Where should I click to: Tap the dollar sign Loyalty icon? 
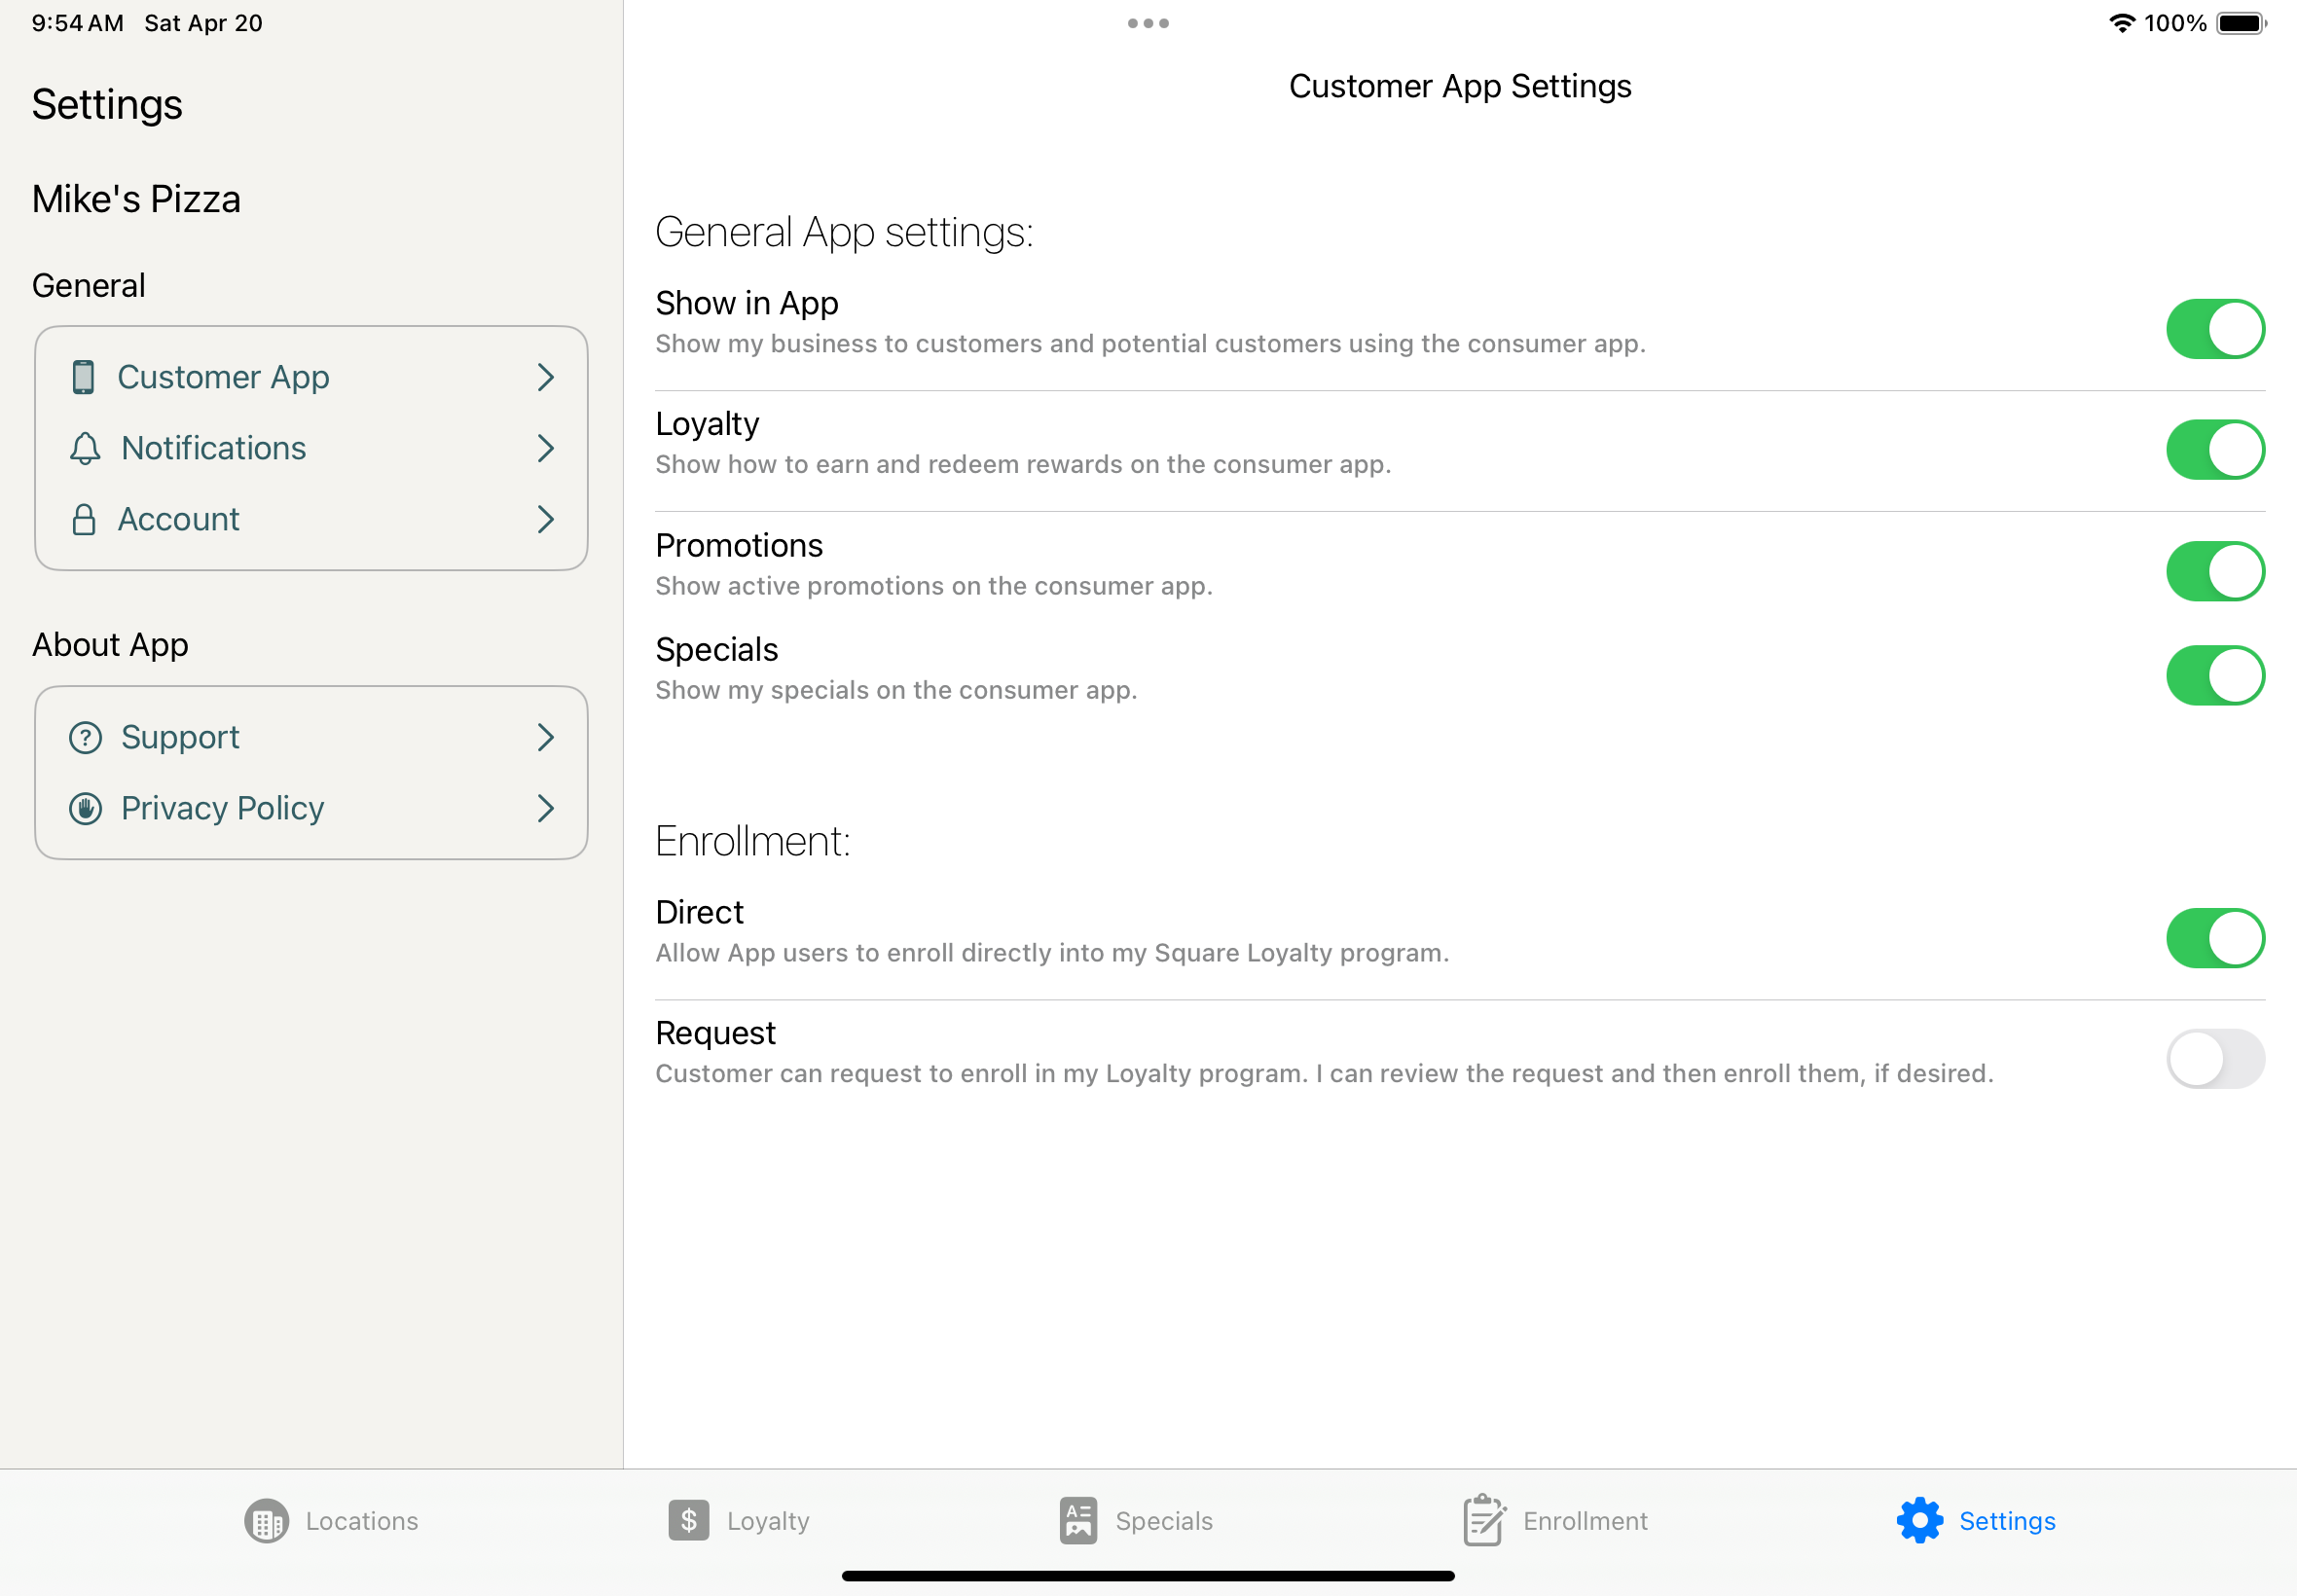688,1520
